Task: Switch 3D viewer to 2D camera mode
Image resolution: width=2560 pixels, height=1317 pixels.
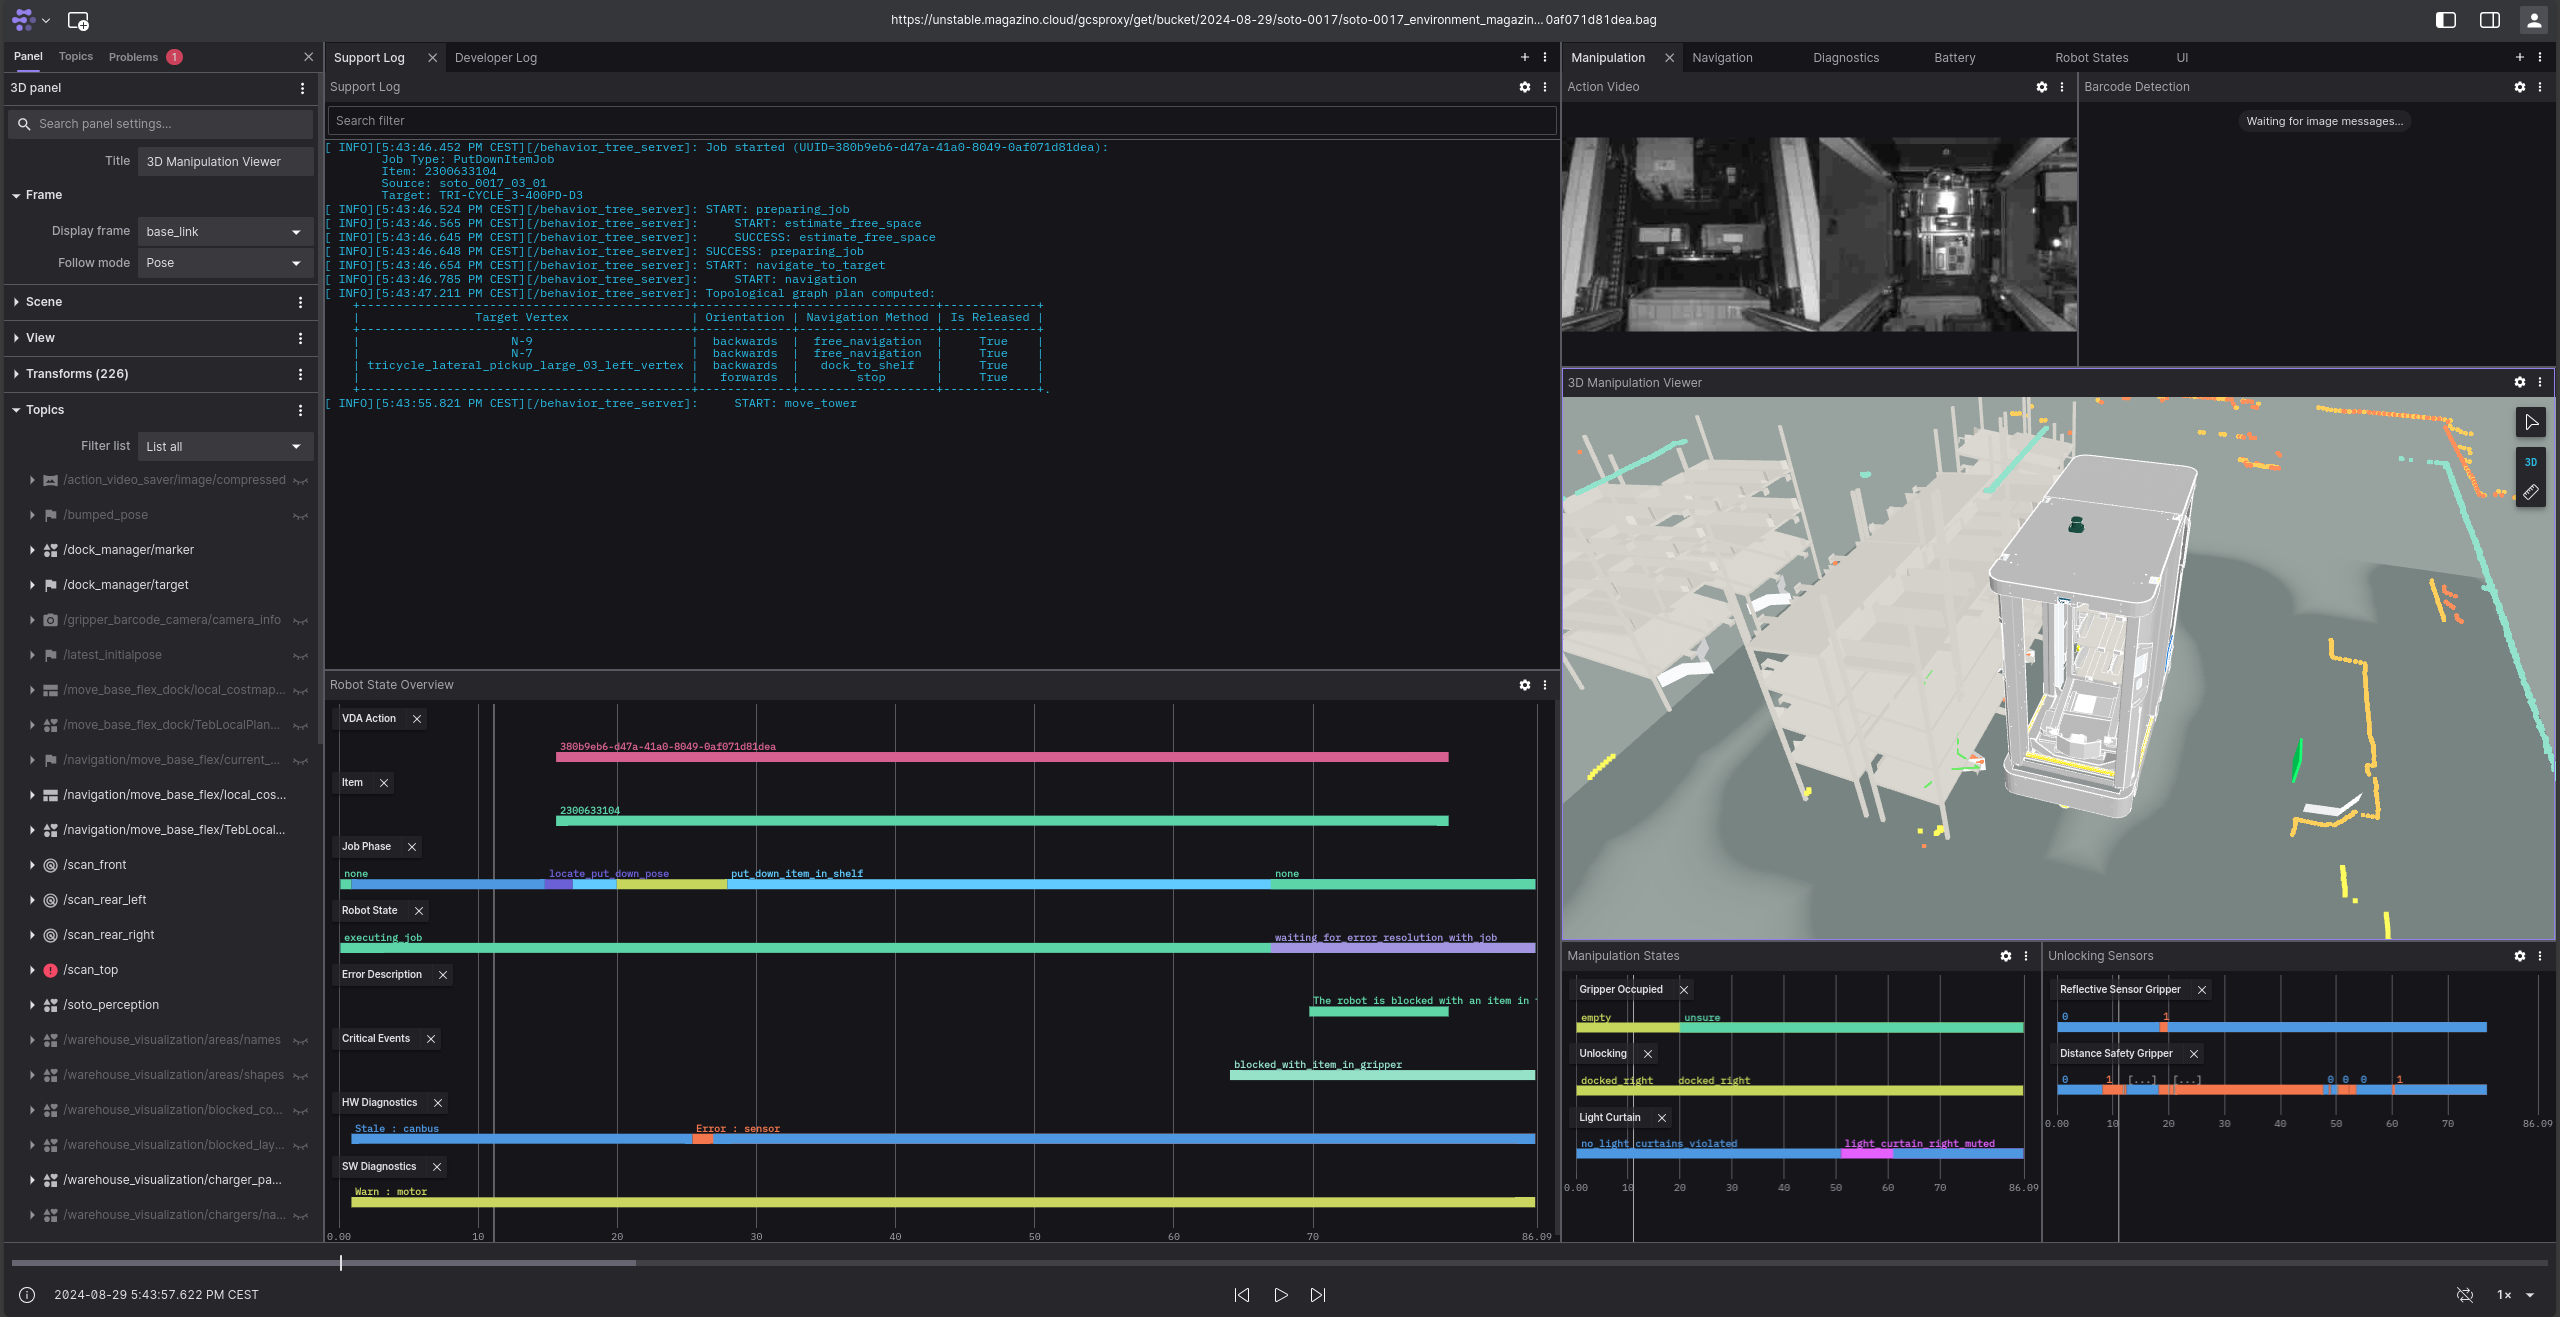Action: (2530, 462)
